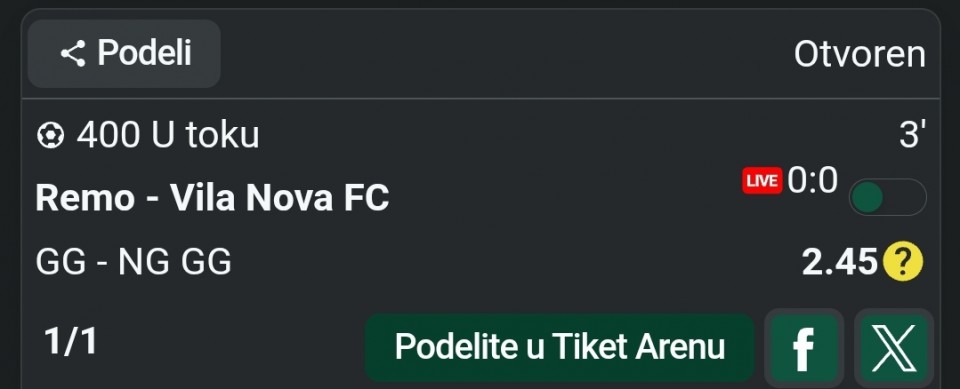Click the Podeli text label

[144, 53]
